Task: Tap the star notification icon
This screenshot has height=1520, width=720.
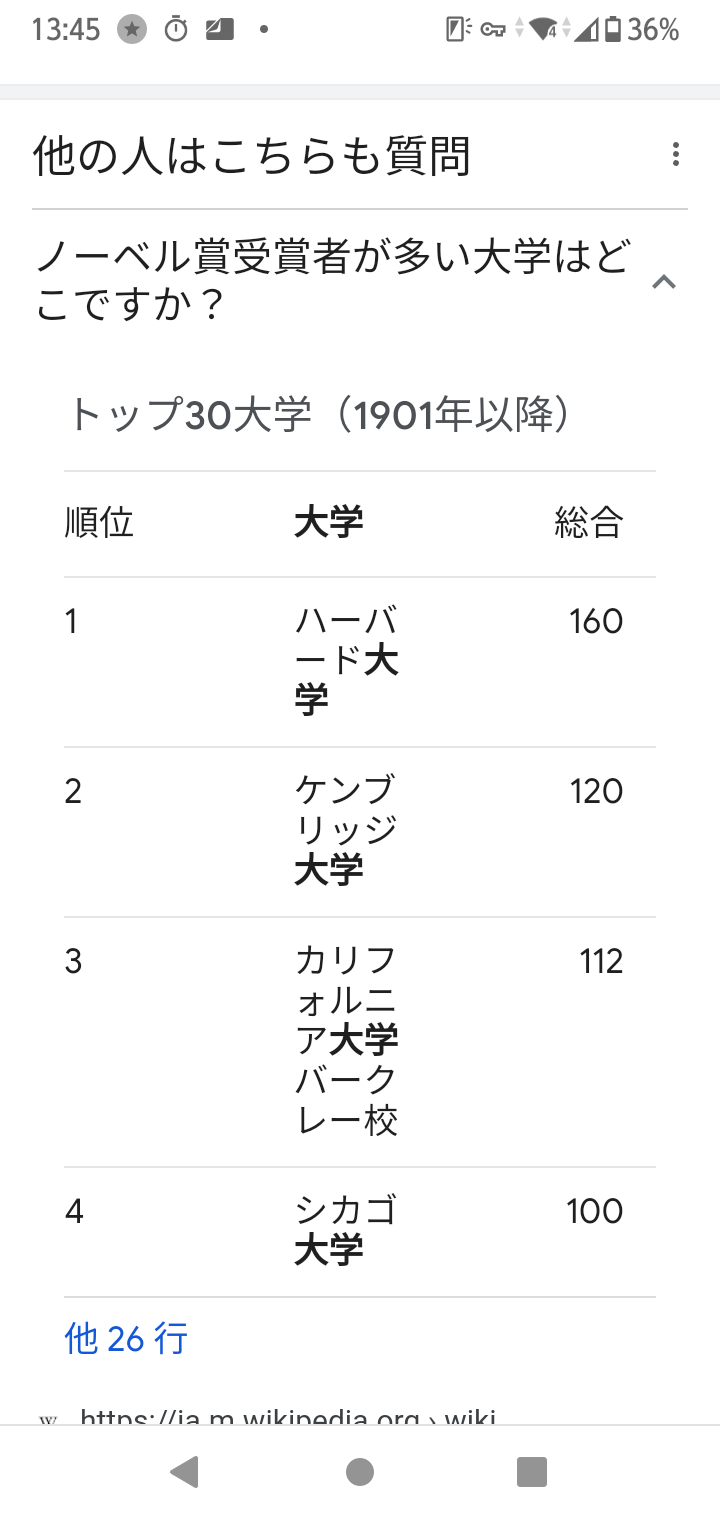Action: click(x=131, y=30)
